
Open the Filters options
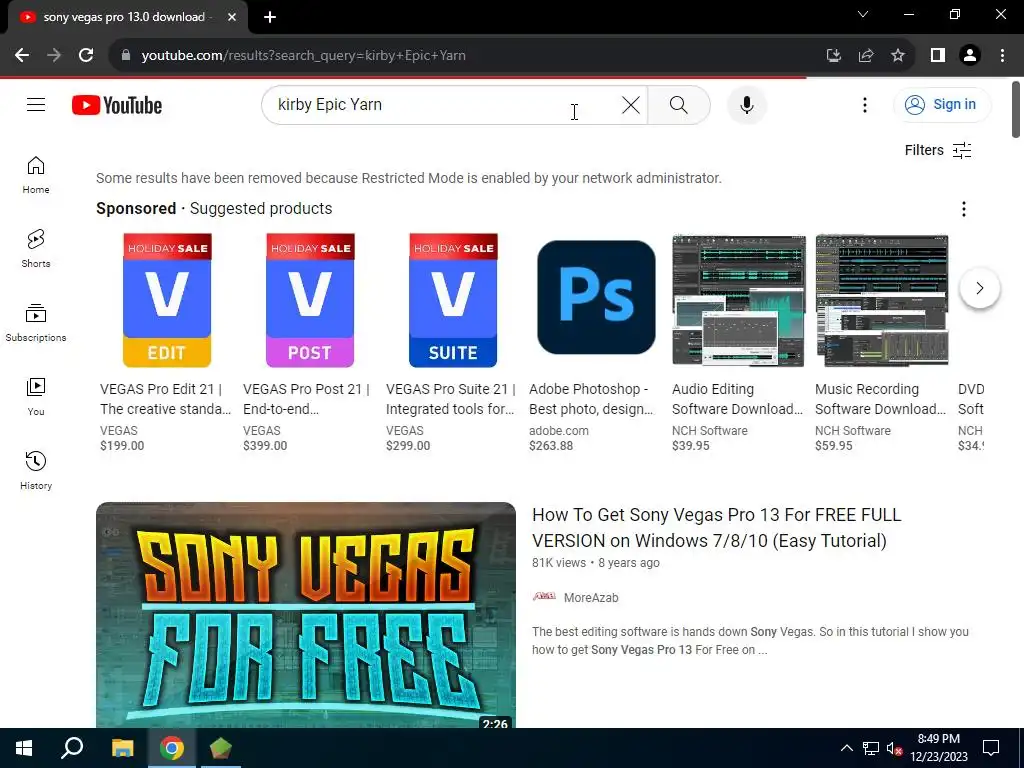pyautogui.click(x=938, y=150)
